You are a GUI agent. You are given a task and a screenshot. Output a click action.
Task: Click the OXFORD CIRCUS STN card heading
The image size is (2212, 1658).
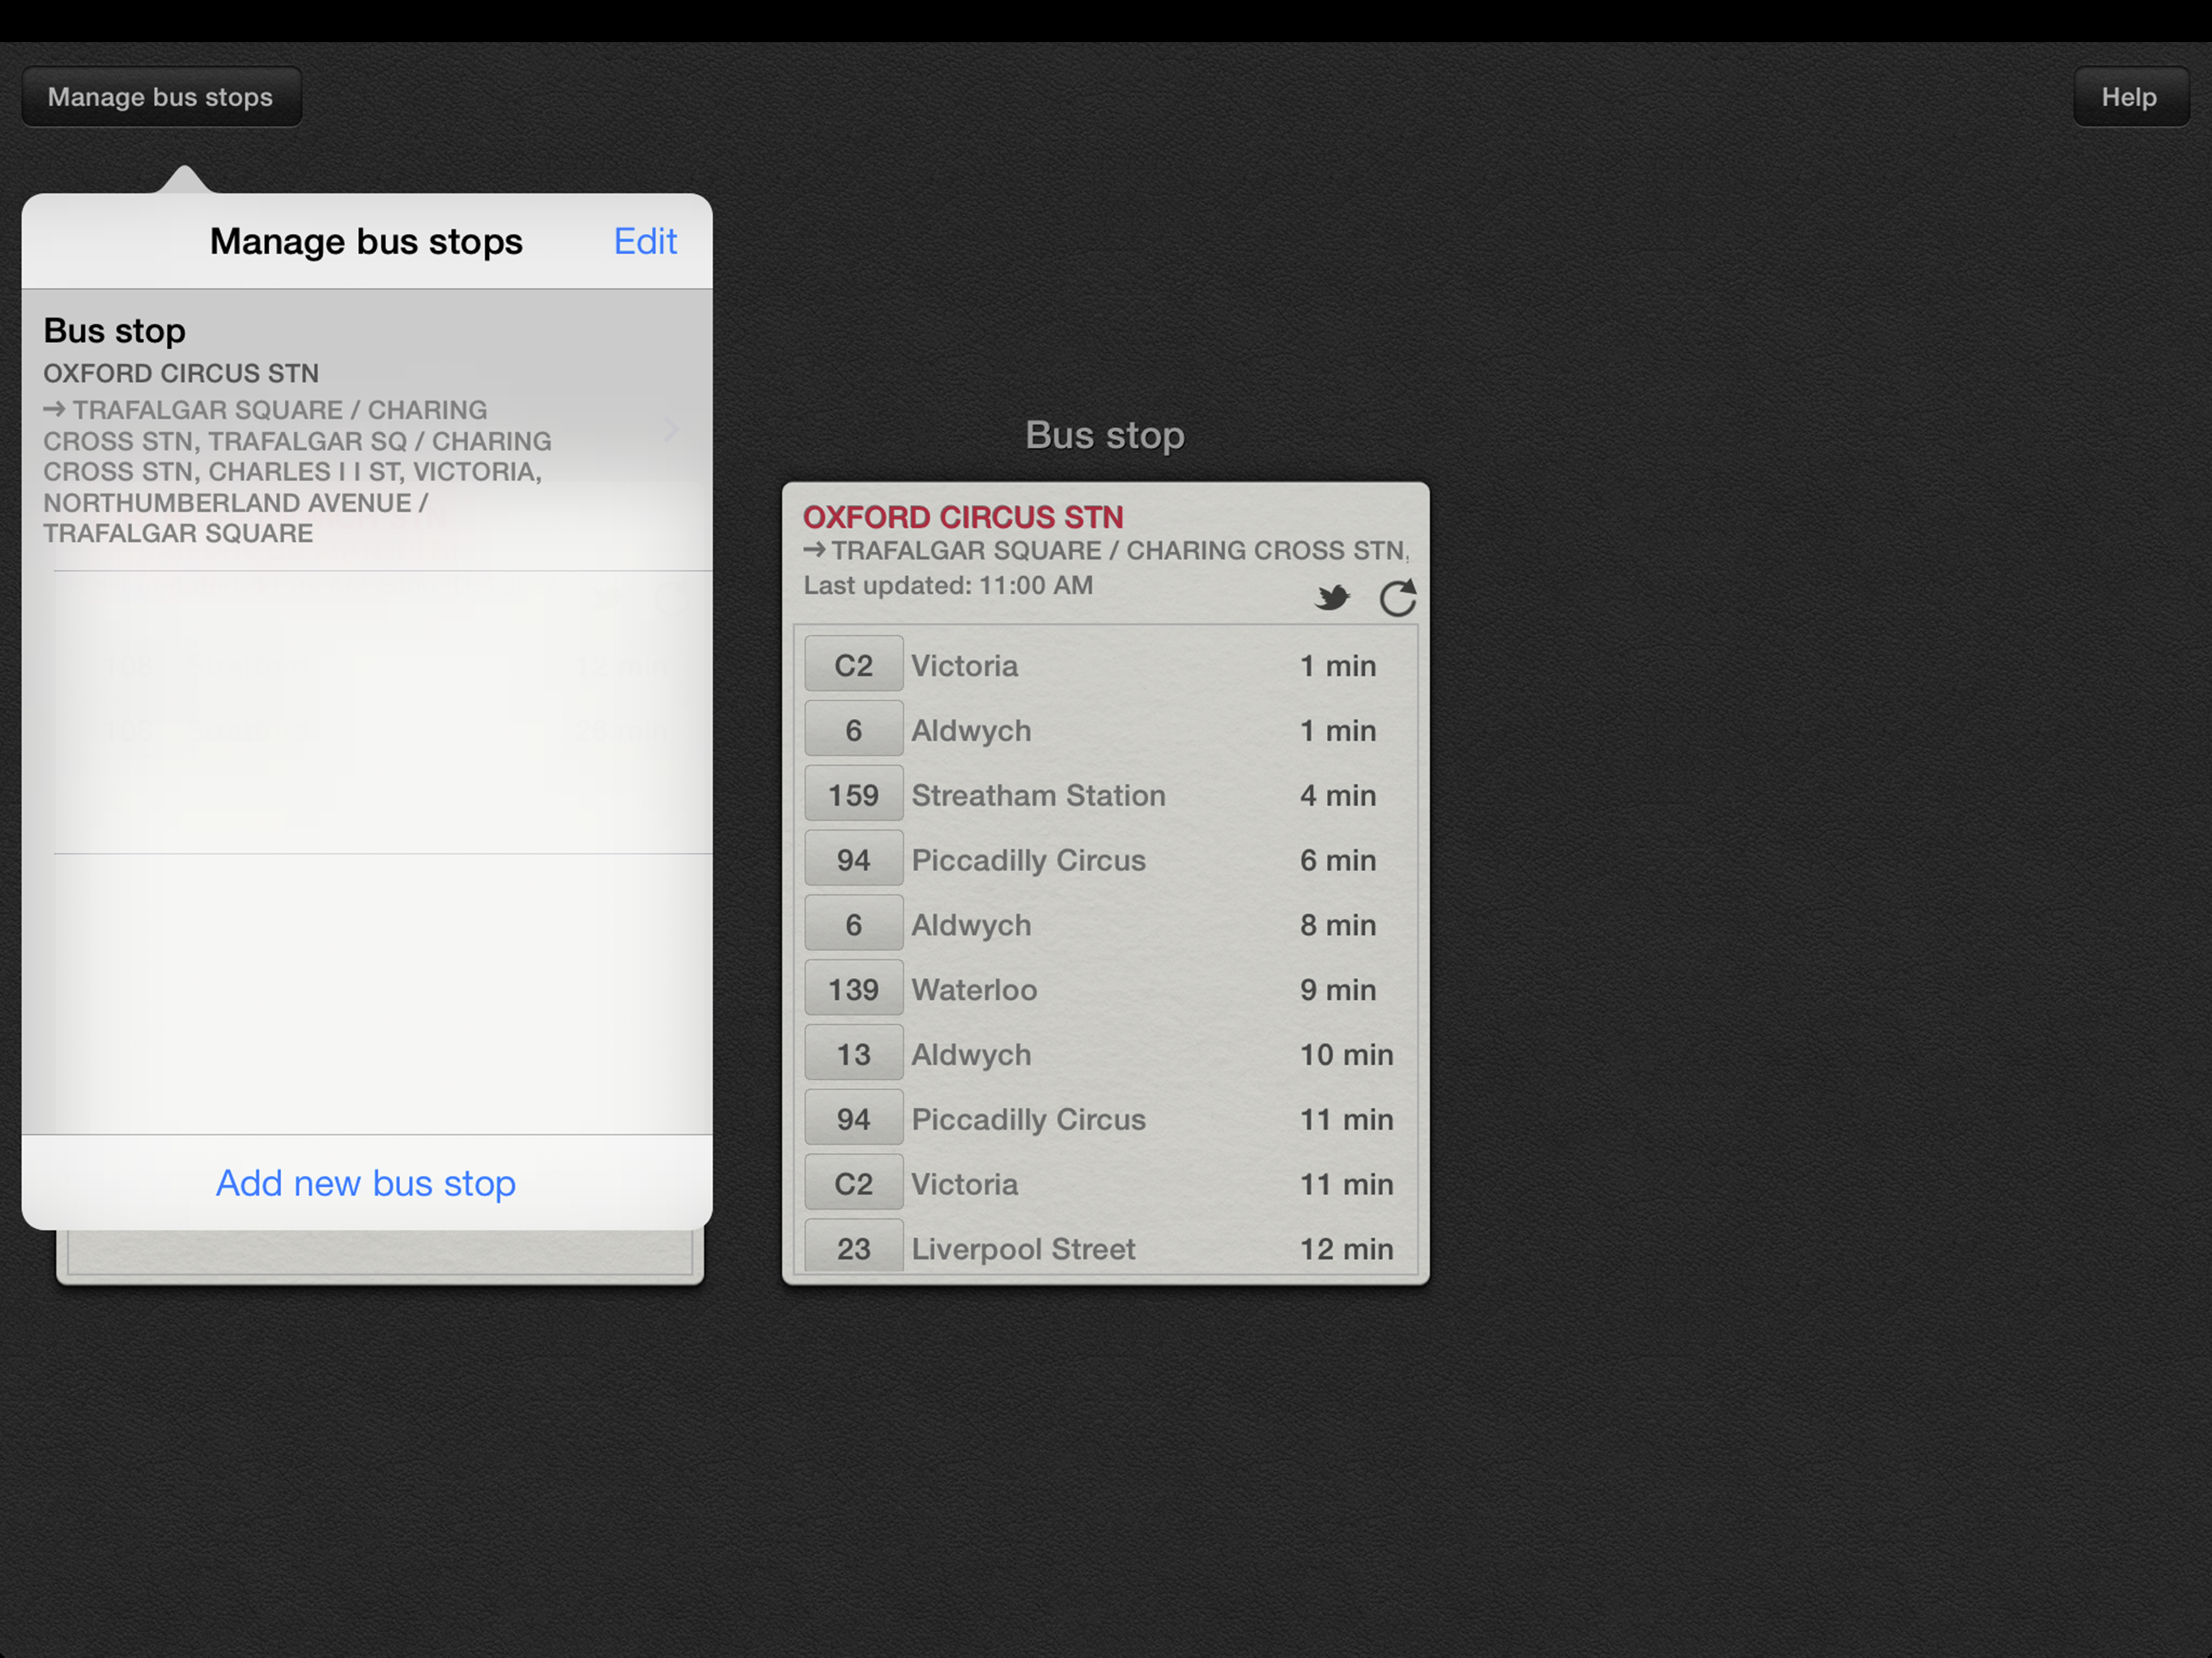pyautogui.click(x=963, y=517)
